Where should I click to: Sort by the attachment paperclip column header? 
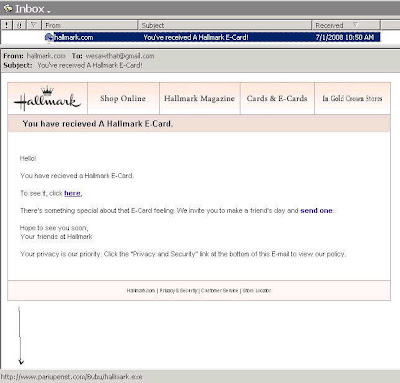coord(19,25)
